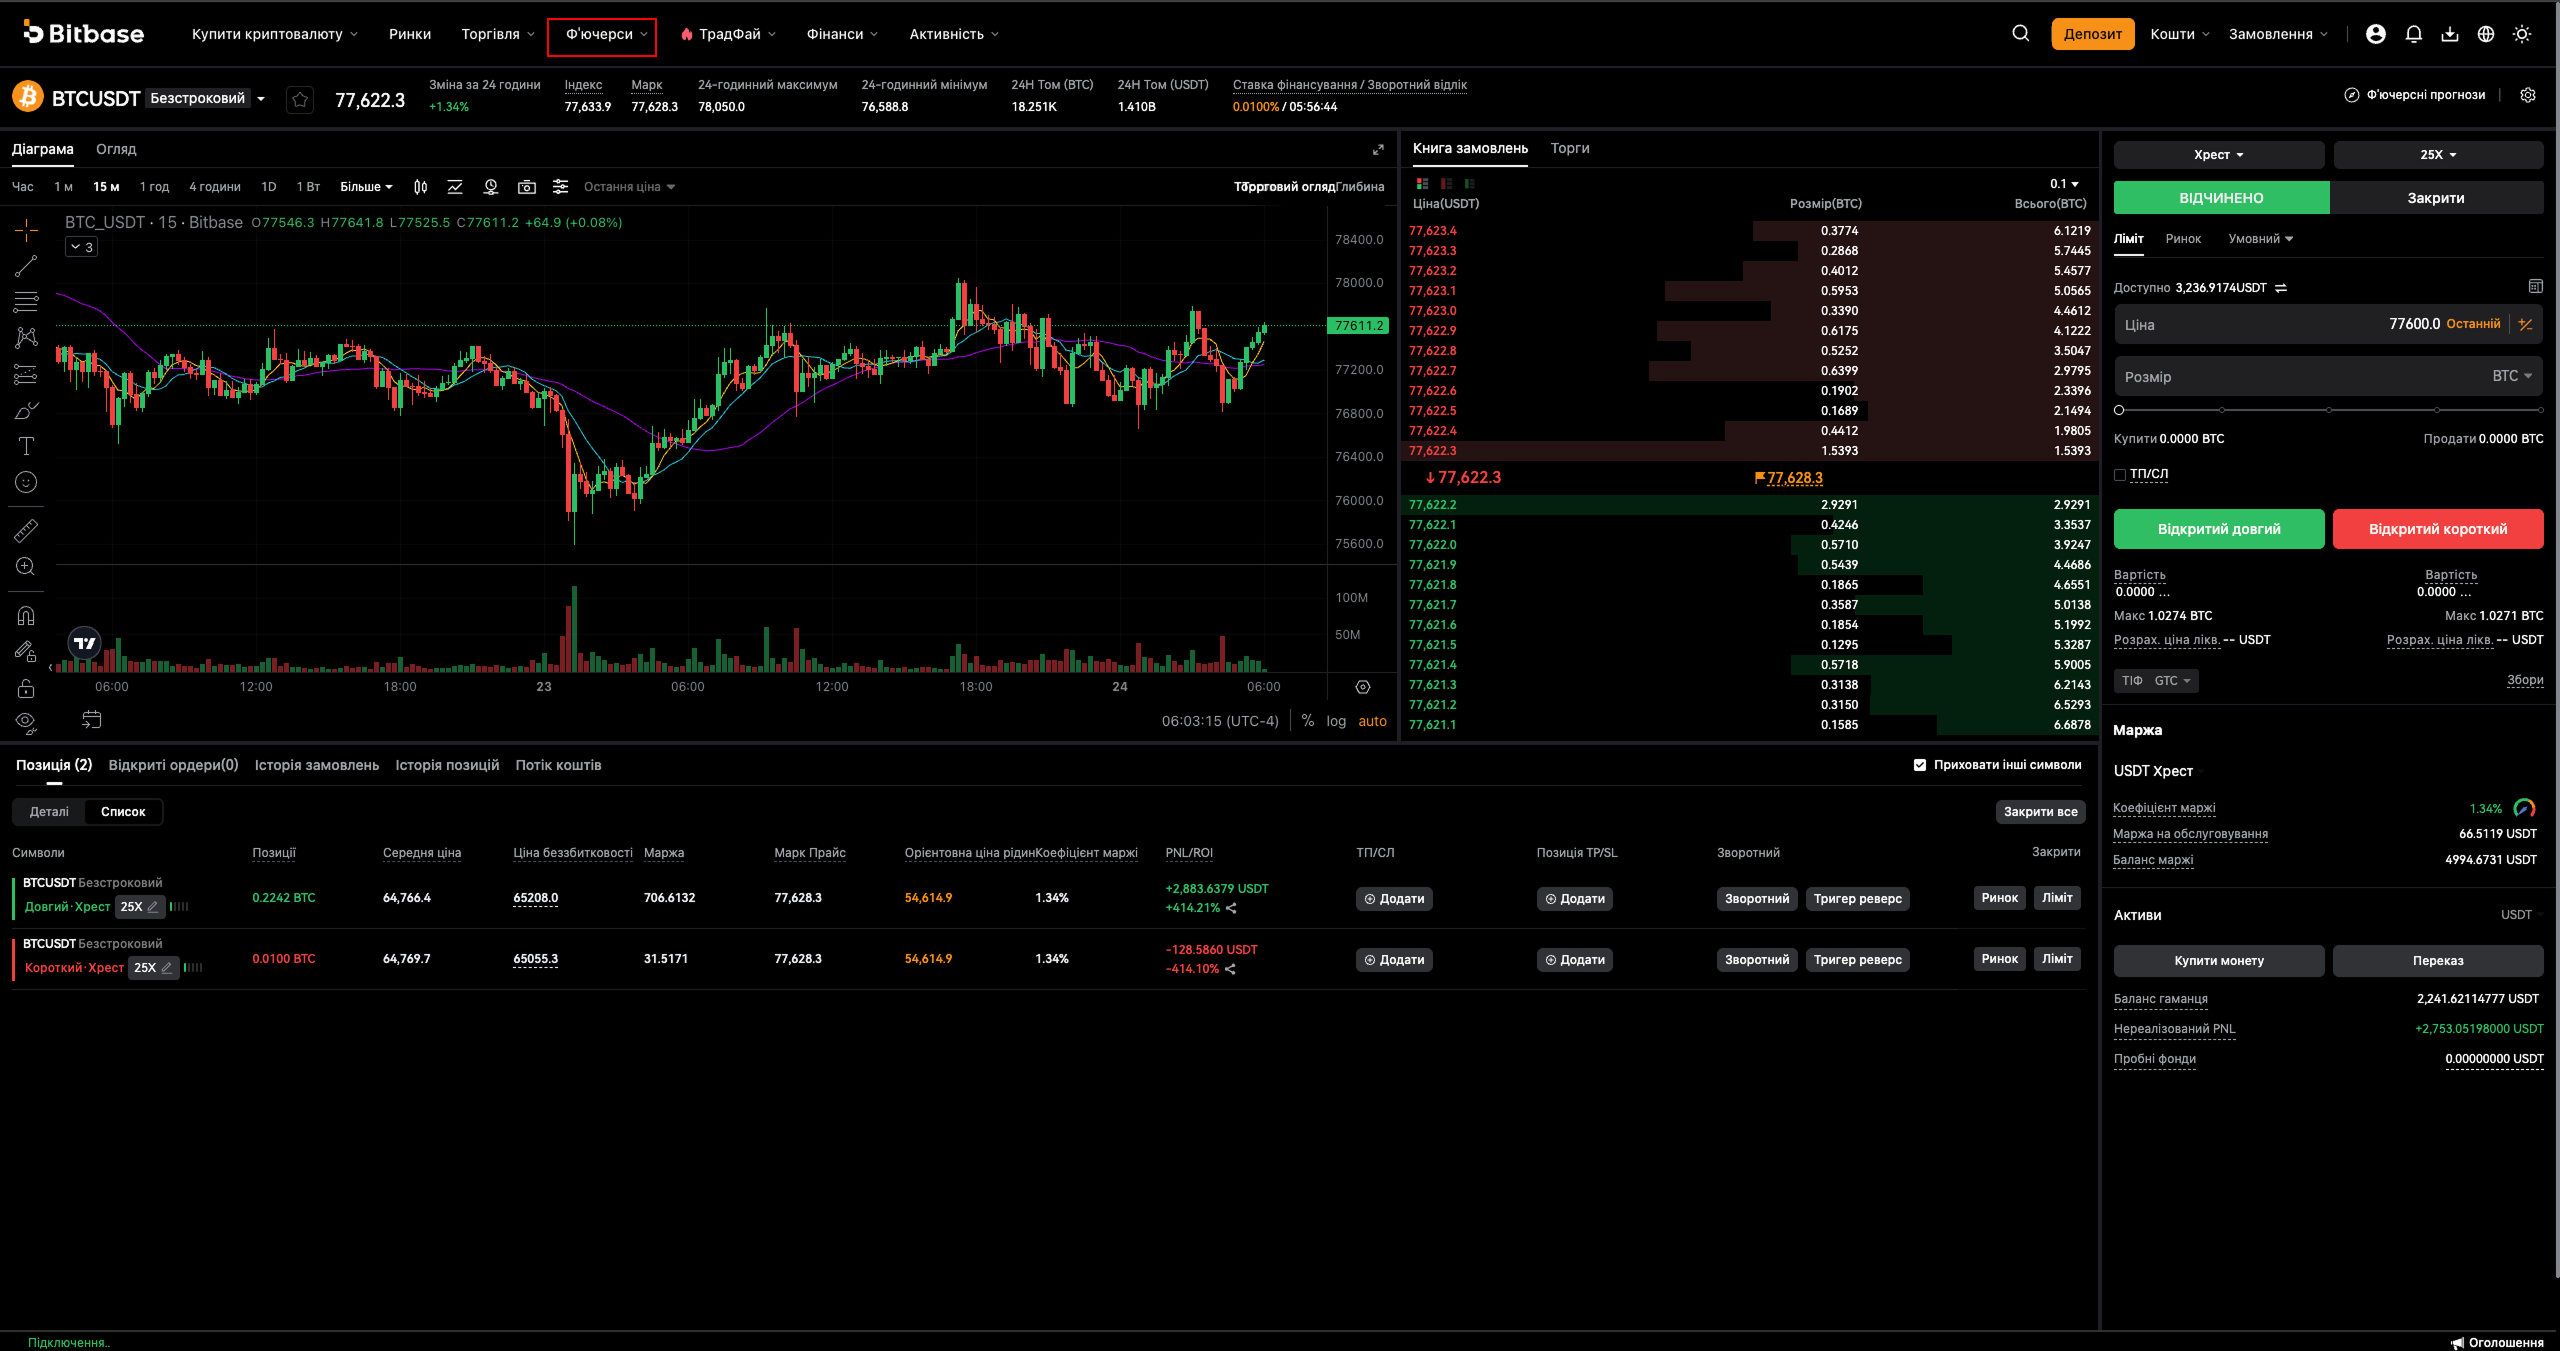Image resolution: width=2560 pixels, height=1351 pixels.
Task: Open the GTC time-in-force dropdown
Action: click(x=2172, y=681)
